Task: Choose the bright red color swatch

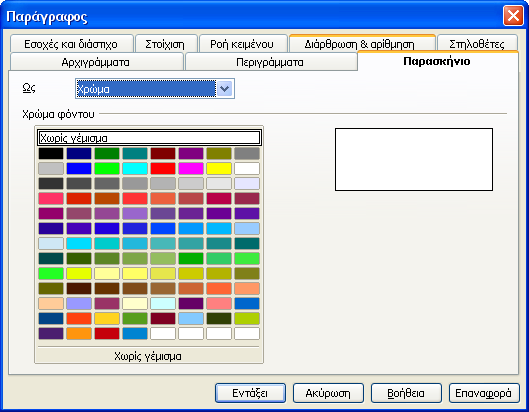Action: click(x=163, y=168)
